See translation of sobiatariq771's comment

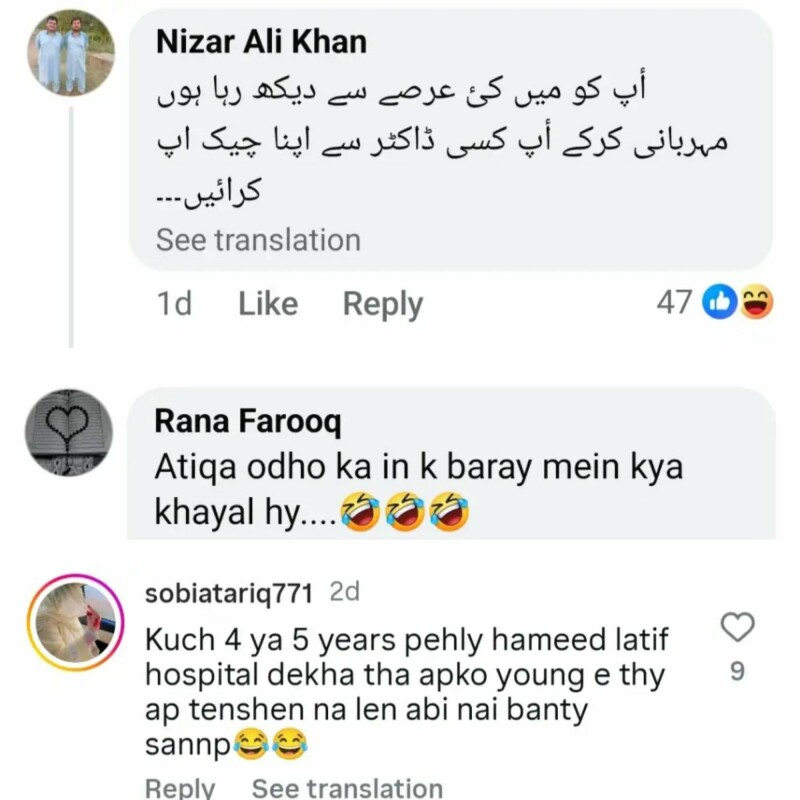pyautogui.click(x=347, y=788)
